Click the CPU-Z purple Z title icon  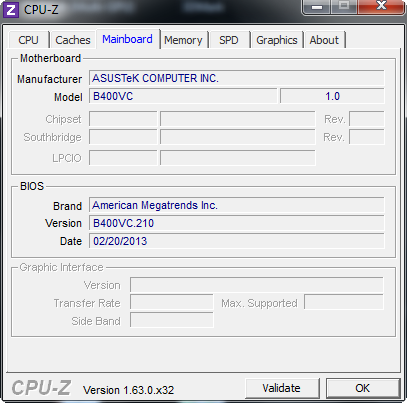(11, 10)
